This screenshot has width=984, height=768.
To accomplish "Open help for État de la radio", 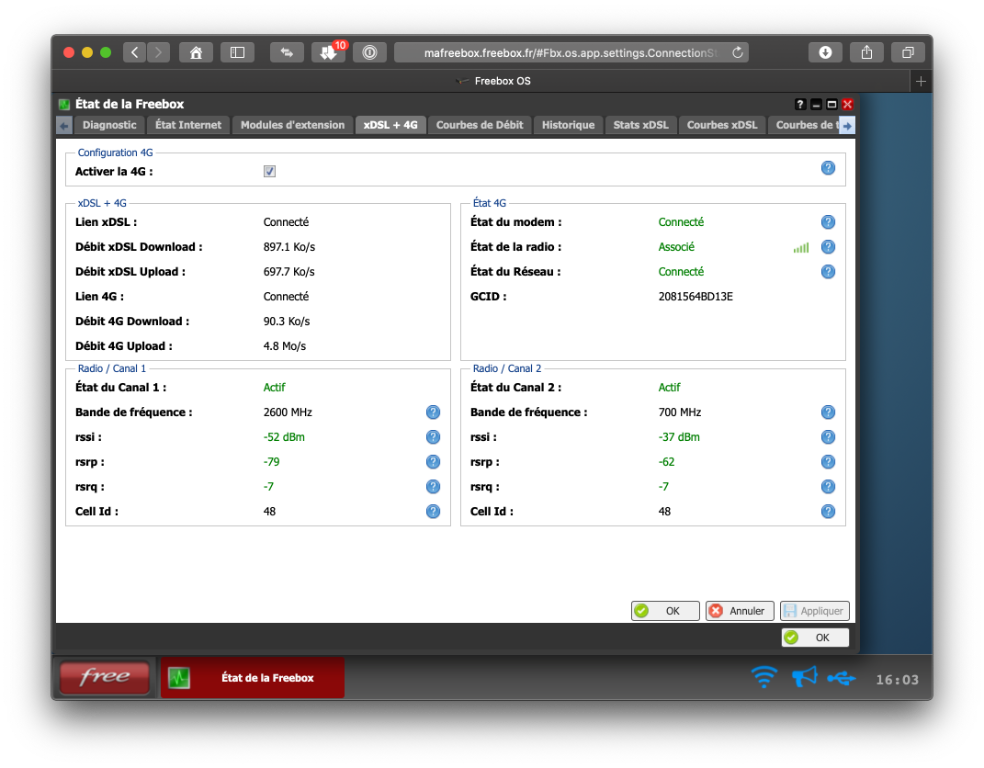I will tap(828, 247).
